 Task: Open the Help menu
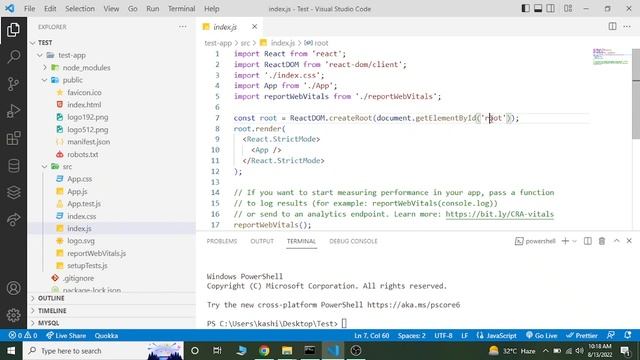211,9
